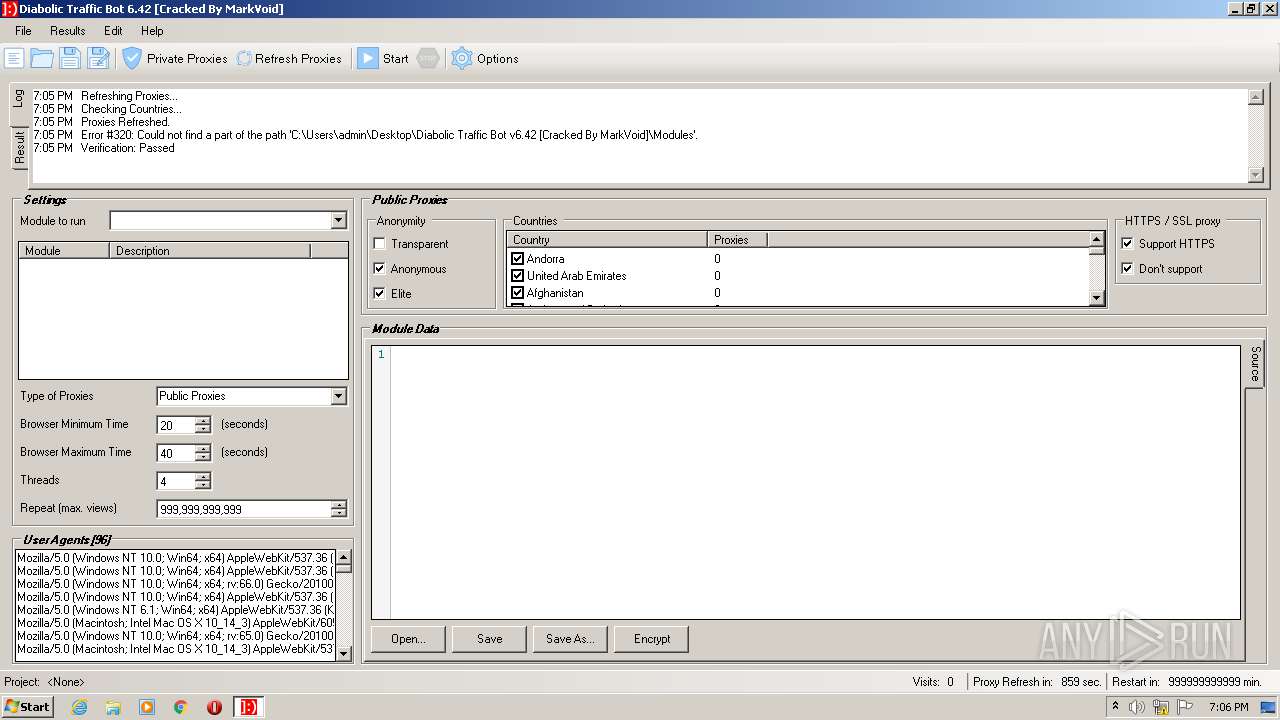Screen dimensions: 1280x720
Task: Click the New project icon
Action: (14, 58)
